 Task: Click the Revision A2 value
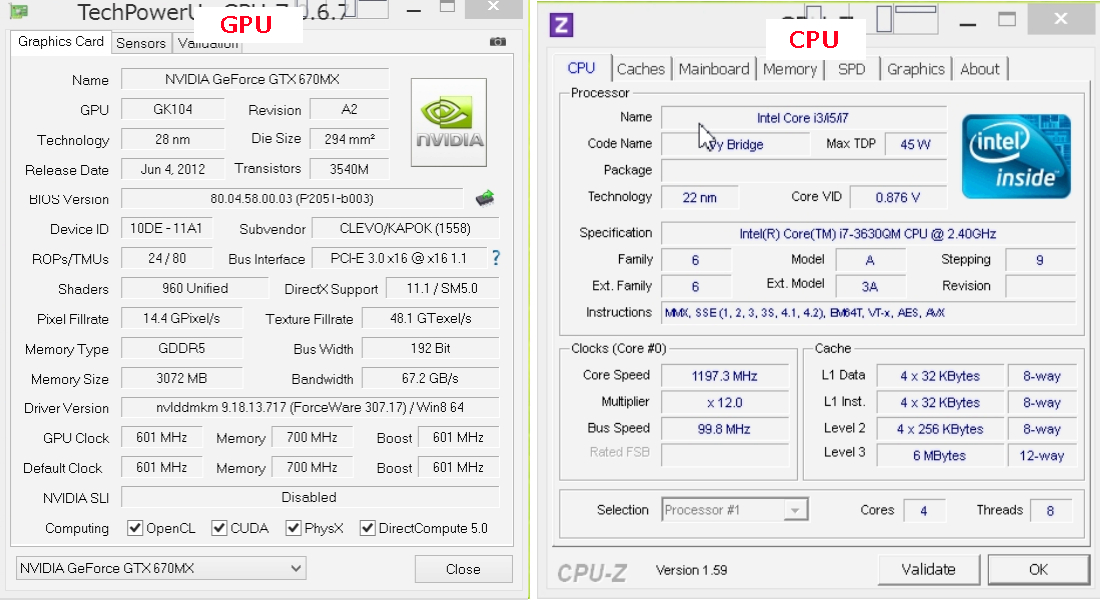349,109
